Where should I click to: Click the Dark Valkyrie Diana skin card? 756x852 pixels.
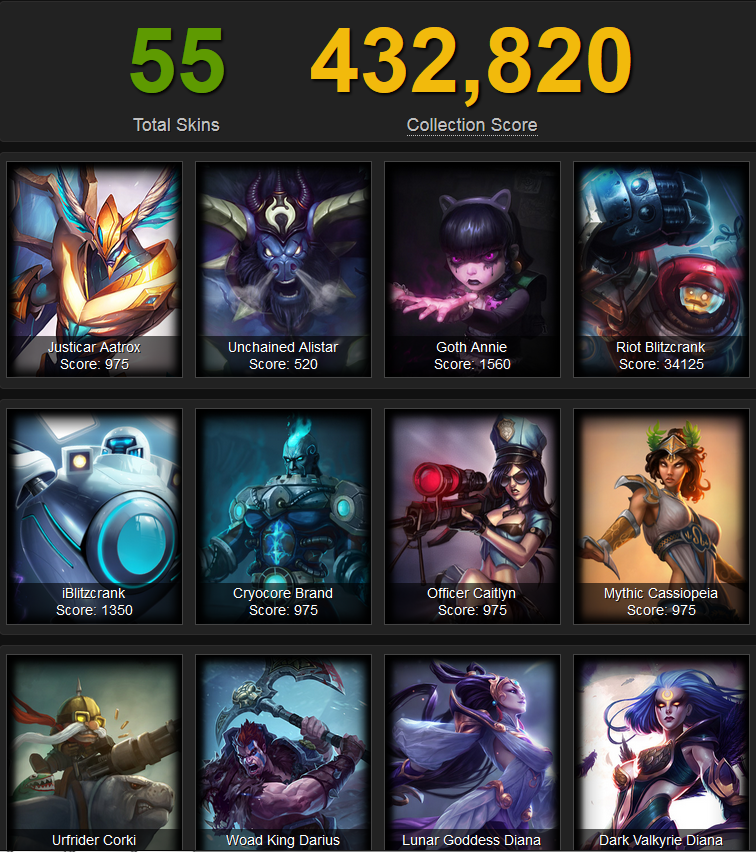[661, 753]
